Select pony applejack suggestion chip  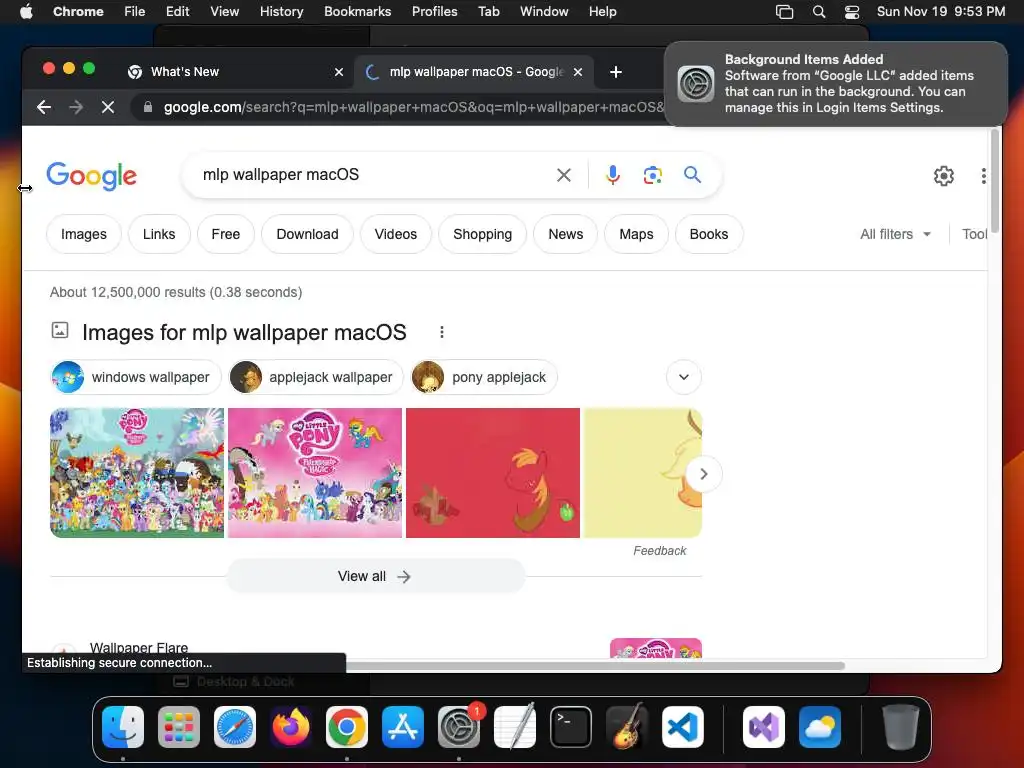484,377
